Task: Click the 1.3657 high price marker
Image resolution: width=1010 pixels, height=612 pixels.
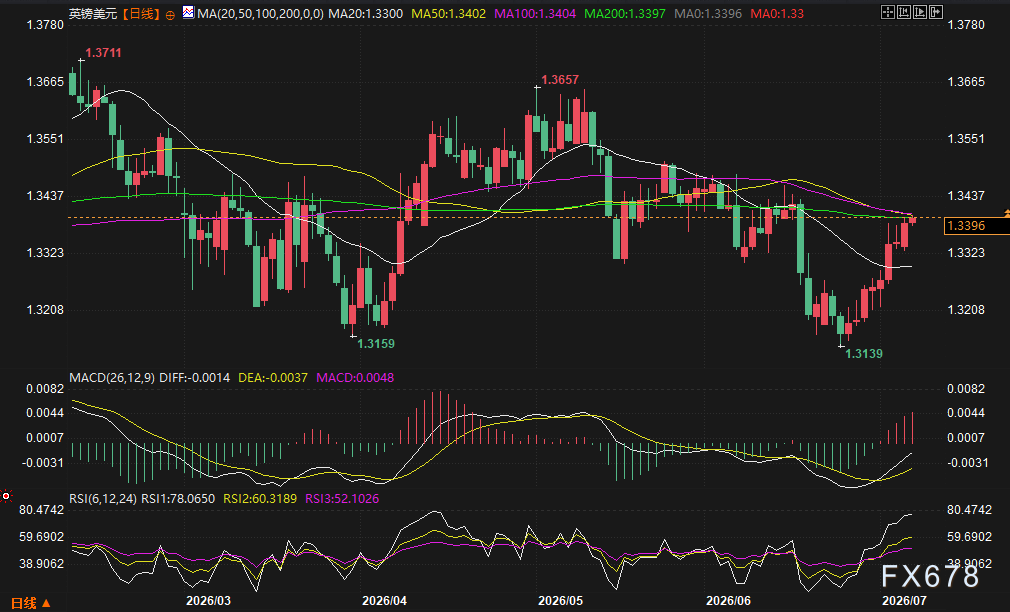Action: point(560,80)
